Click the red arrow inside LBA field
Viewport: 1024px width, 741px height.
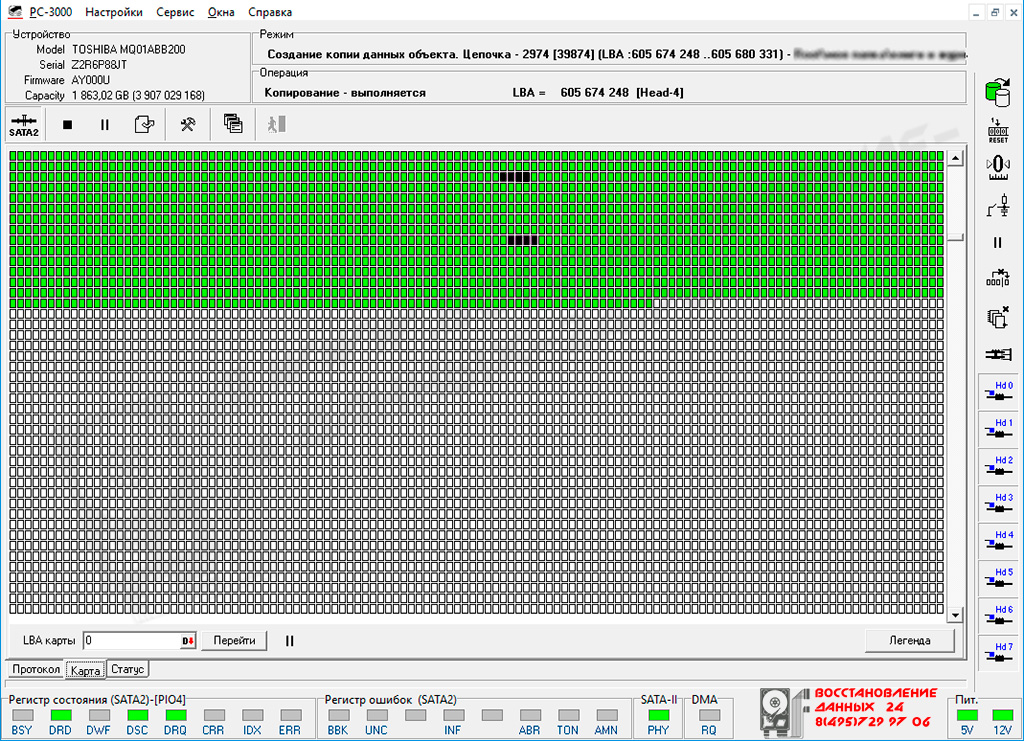[x=188, y=640]
